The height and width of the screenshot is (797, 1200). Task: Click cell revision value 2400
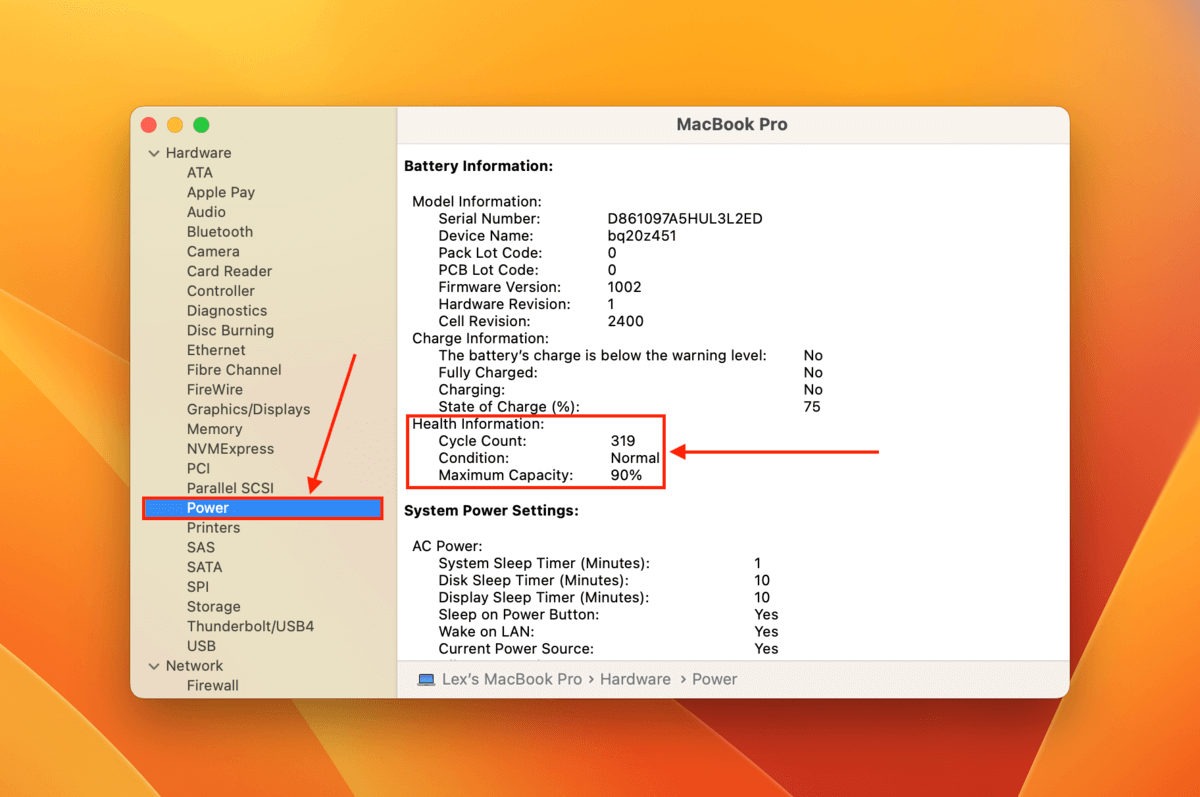(x=625, y=321)
